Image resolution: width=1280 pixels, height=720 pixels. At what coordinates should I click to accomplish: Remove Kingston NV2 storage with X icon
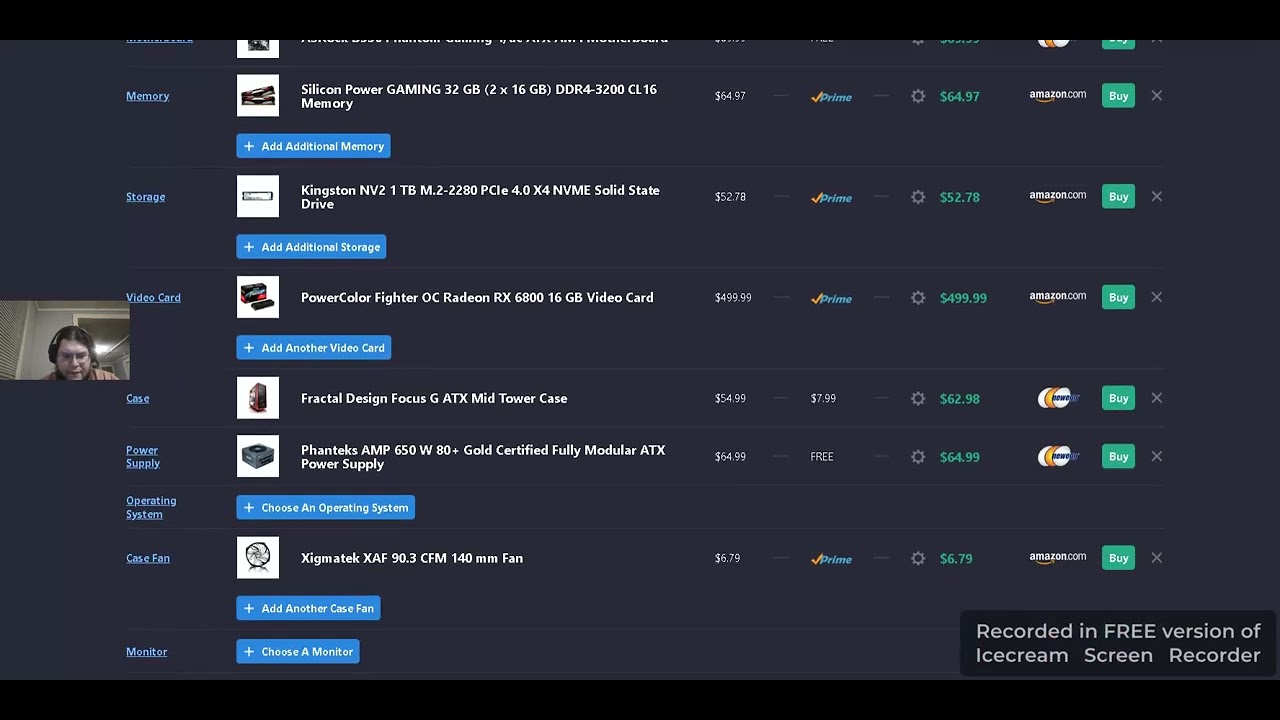click(1156, 197)
